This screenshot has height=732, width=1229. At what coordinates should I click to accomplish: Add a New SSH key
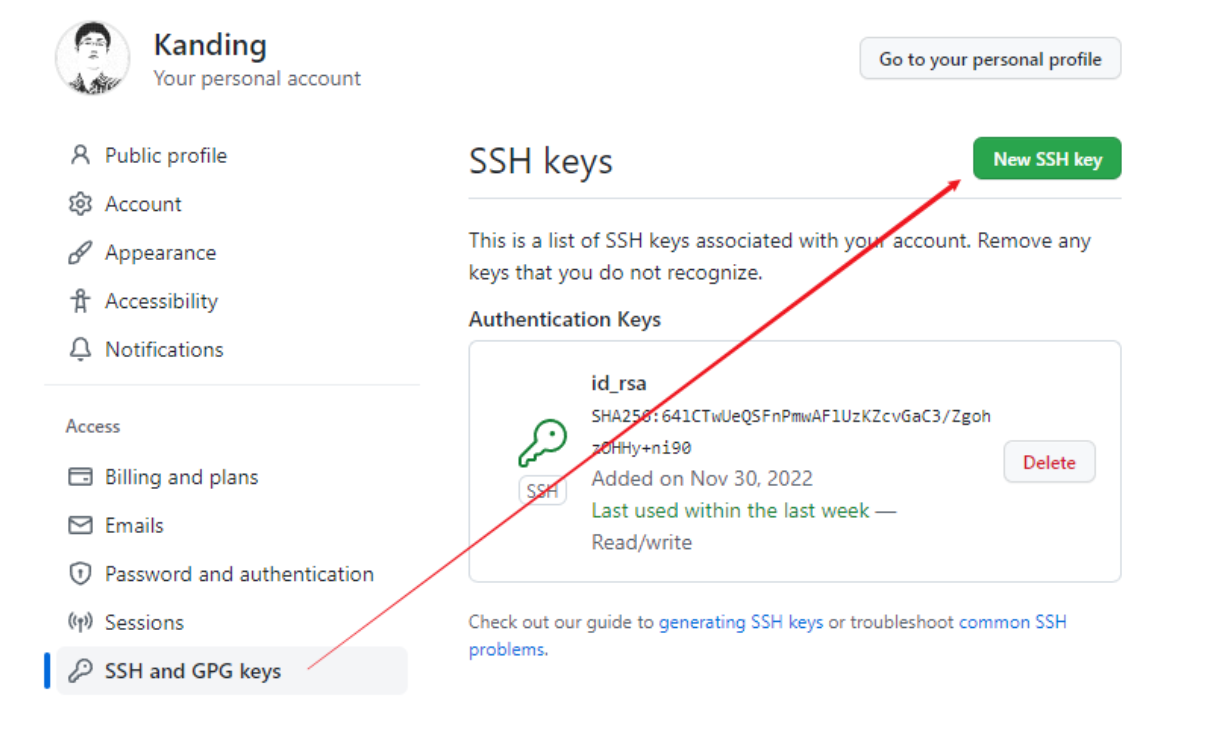point(1047,159)
